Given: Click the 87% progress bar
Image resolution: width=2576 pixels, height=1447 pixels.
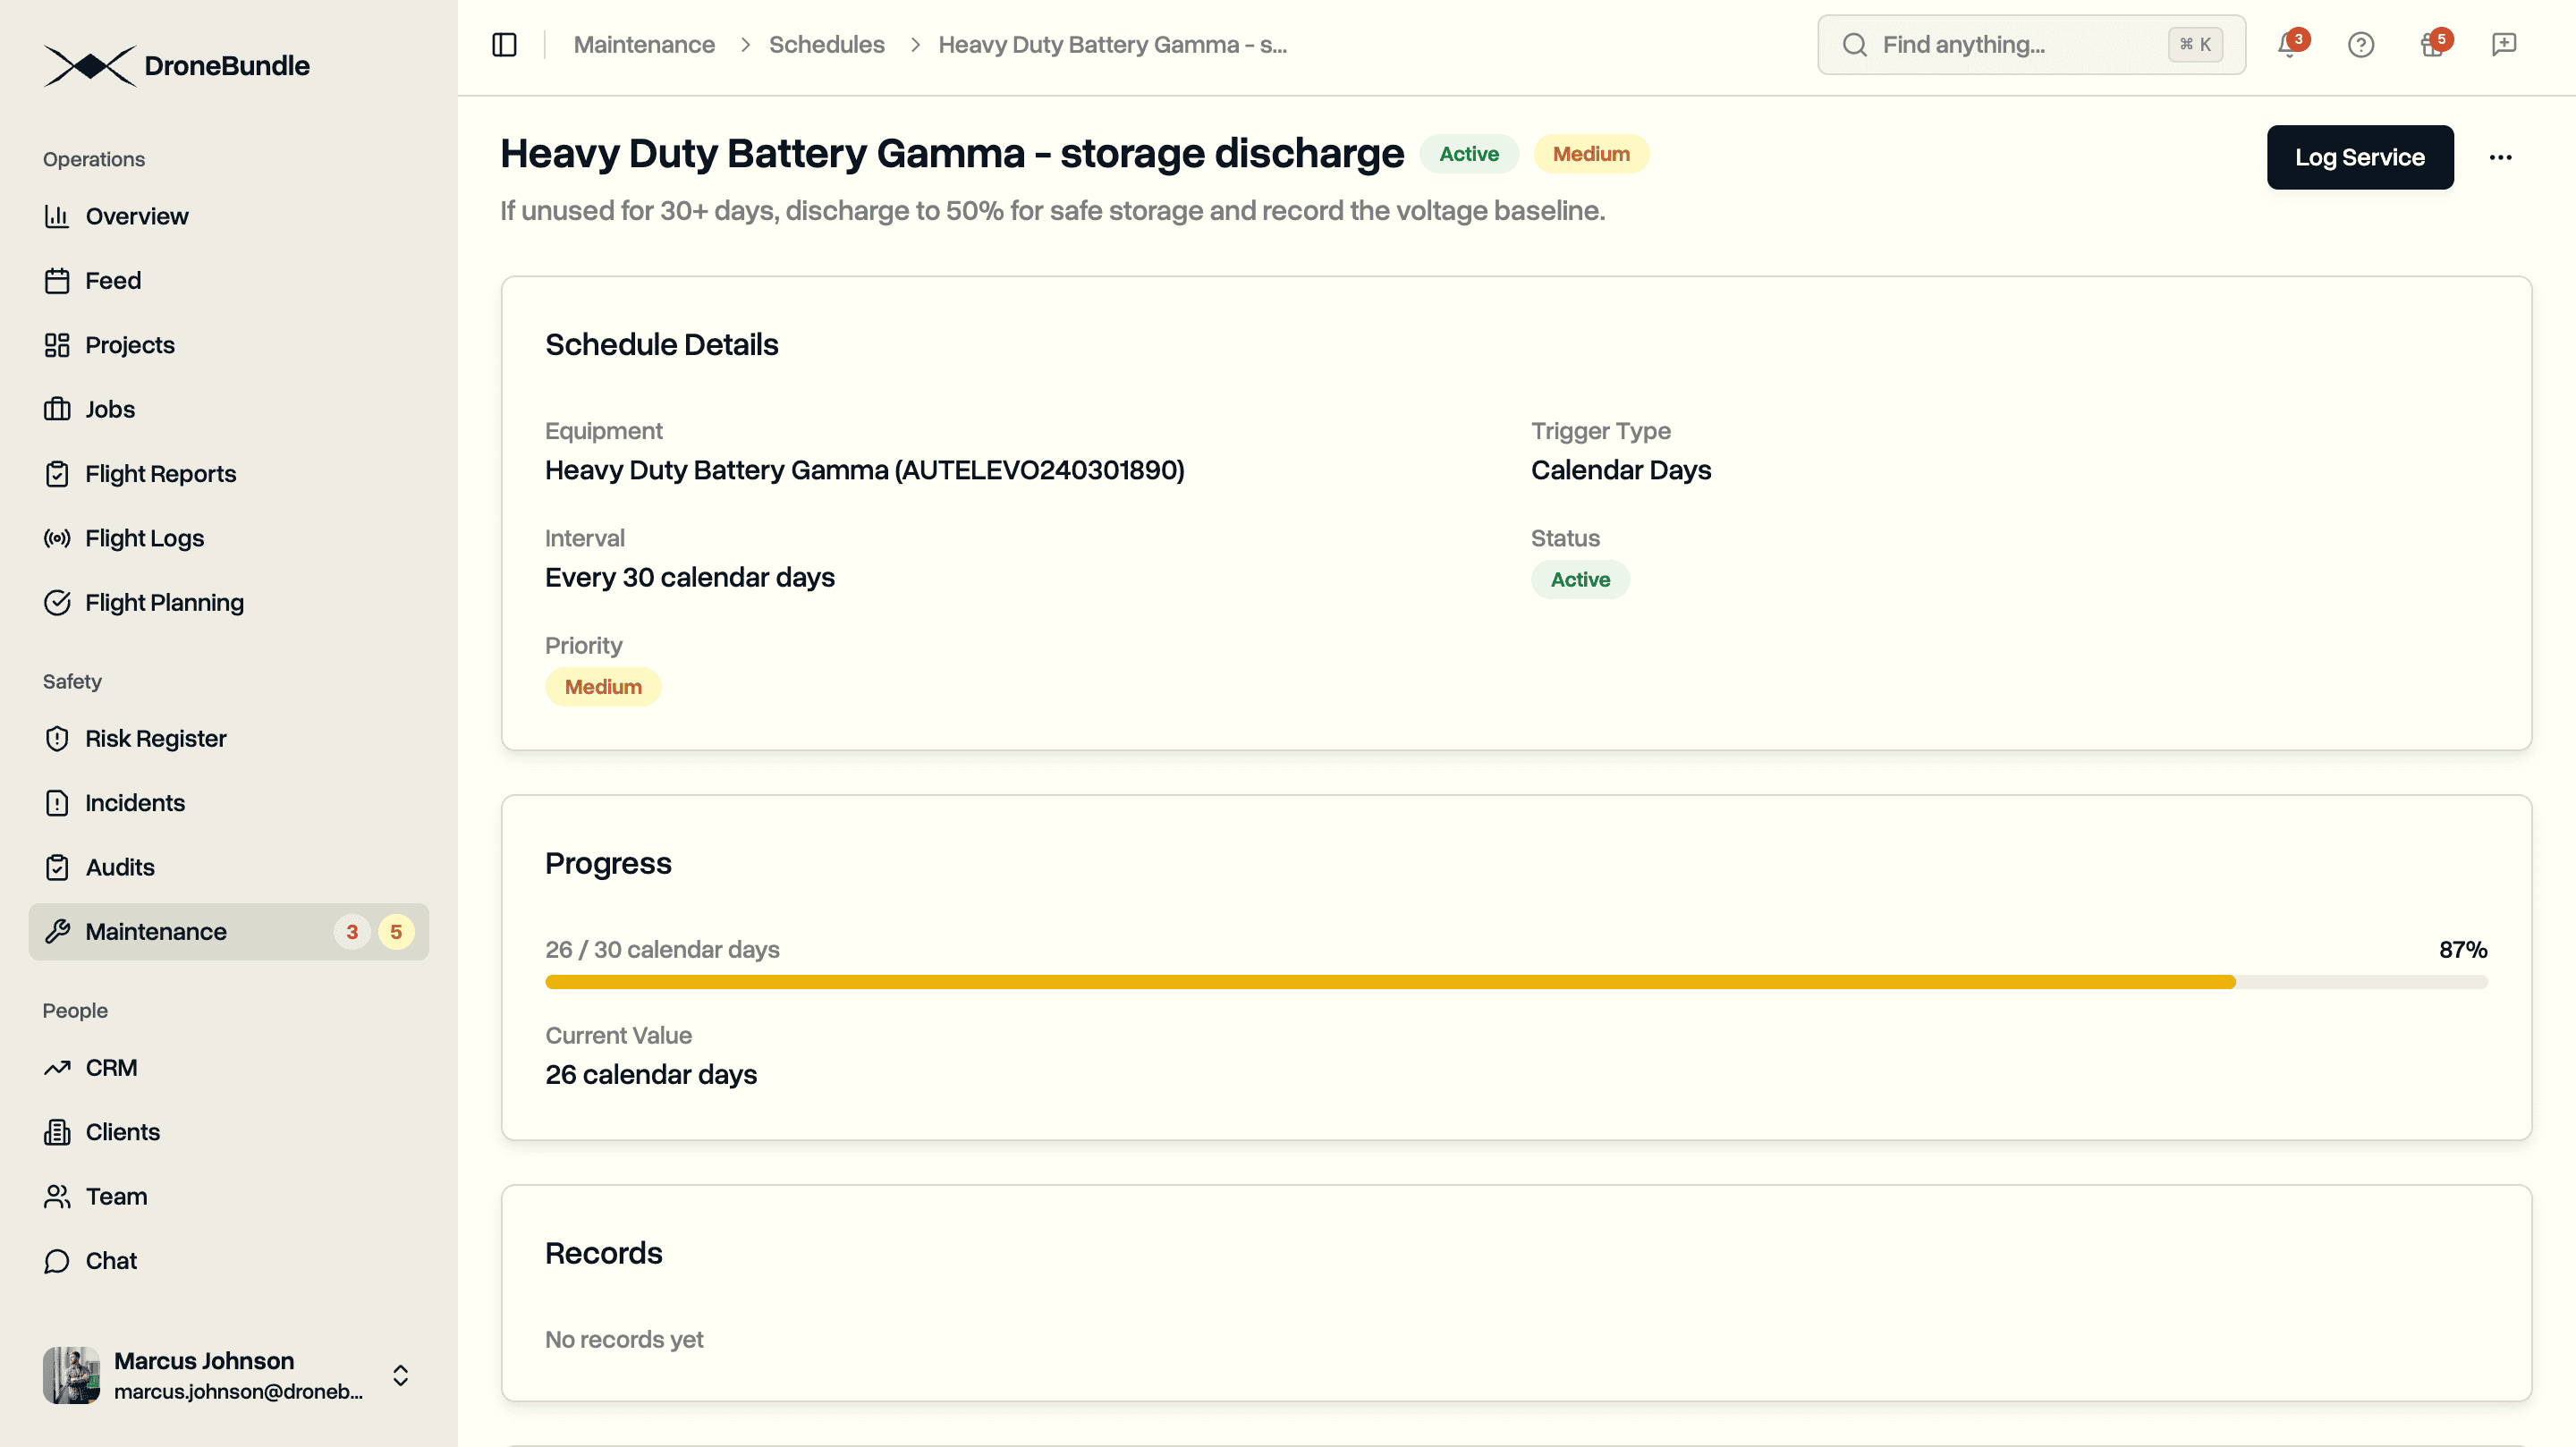Looking at the screenshot, I should [1516, 983].
